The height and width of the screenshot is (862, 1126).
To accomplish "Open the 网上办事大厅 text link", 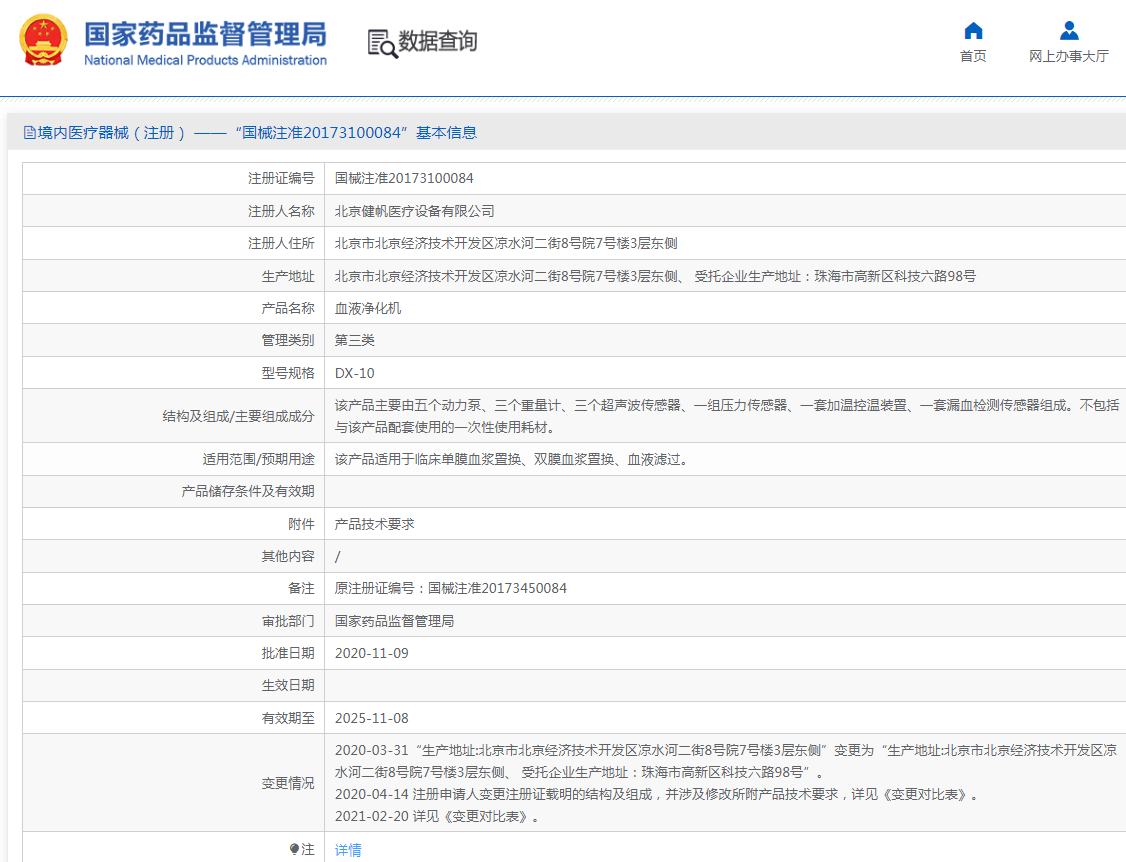I will [1069, 56].
